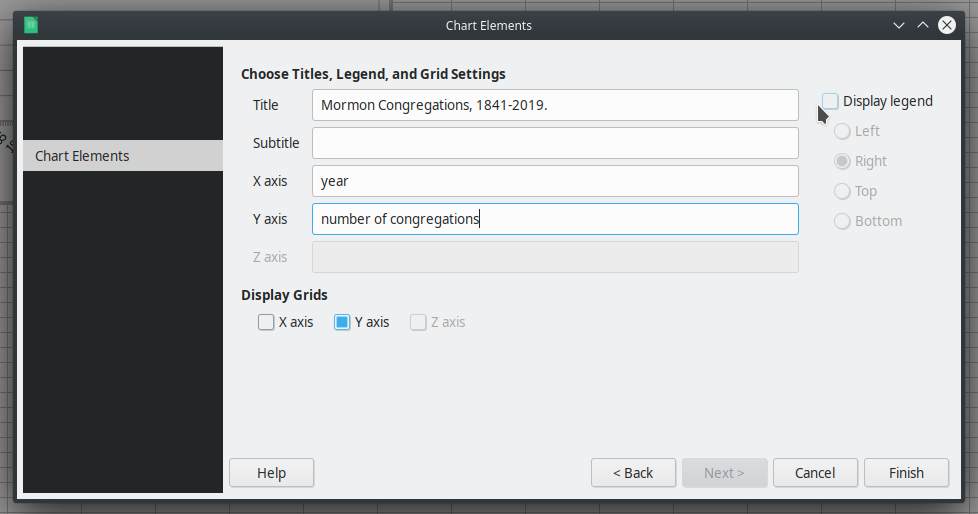Viewport: 978px width, 514px height.
Task: Click the disabled Z axis grid checkbox
Action: (418, 322)
